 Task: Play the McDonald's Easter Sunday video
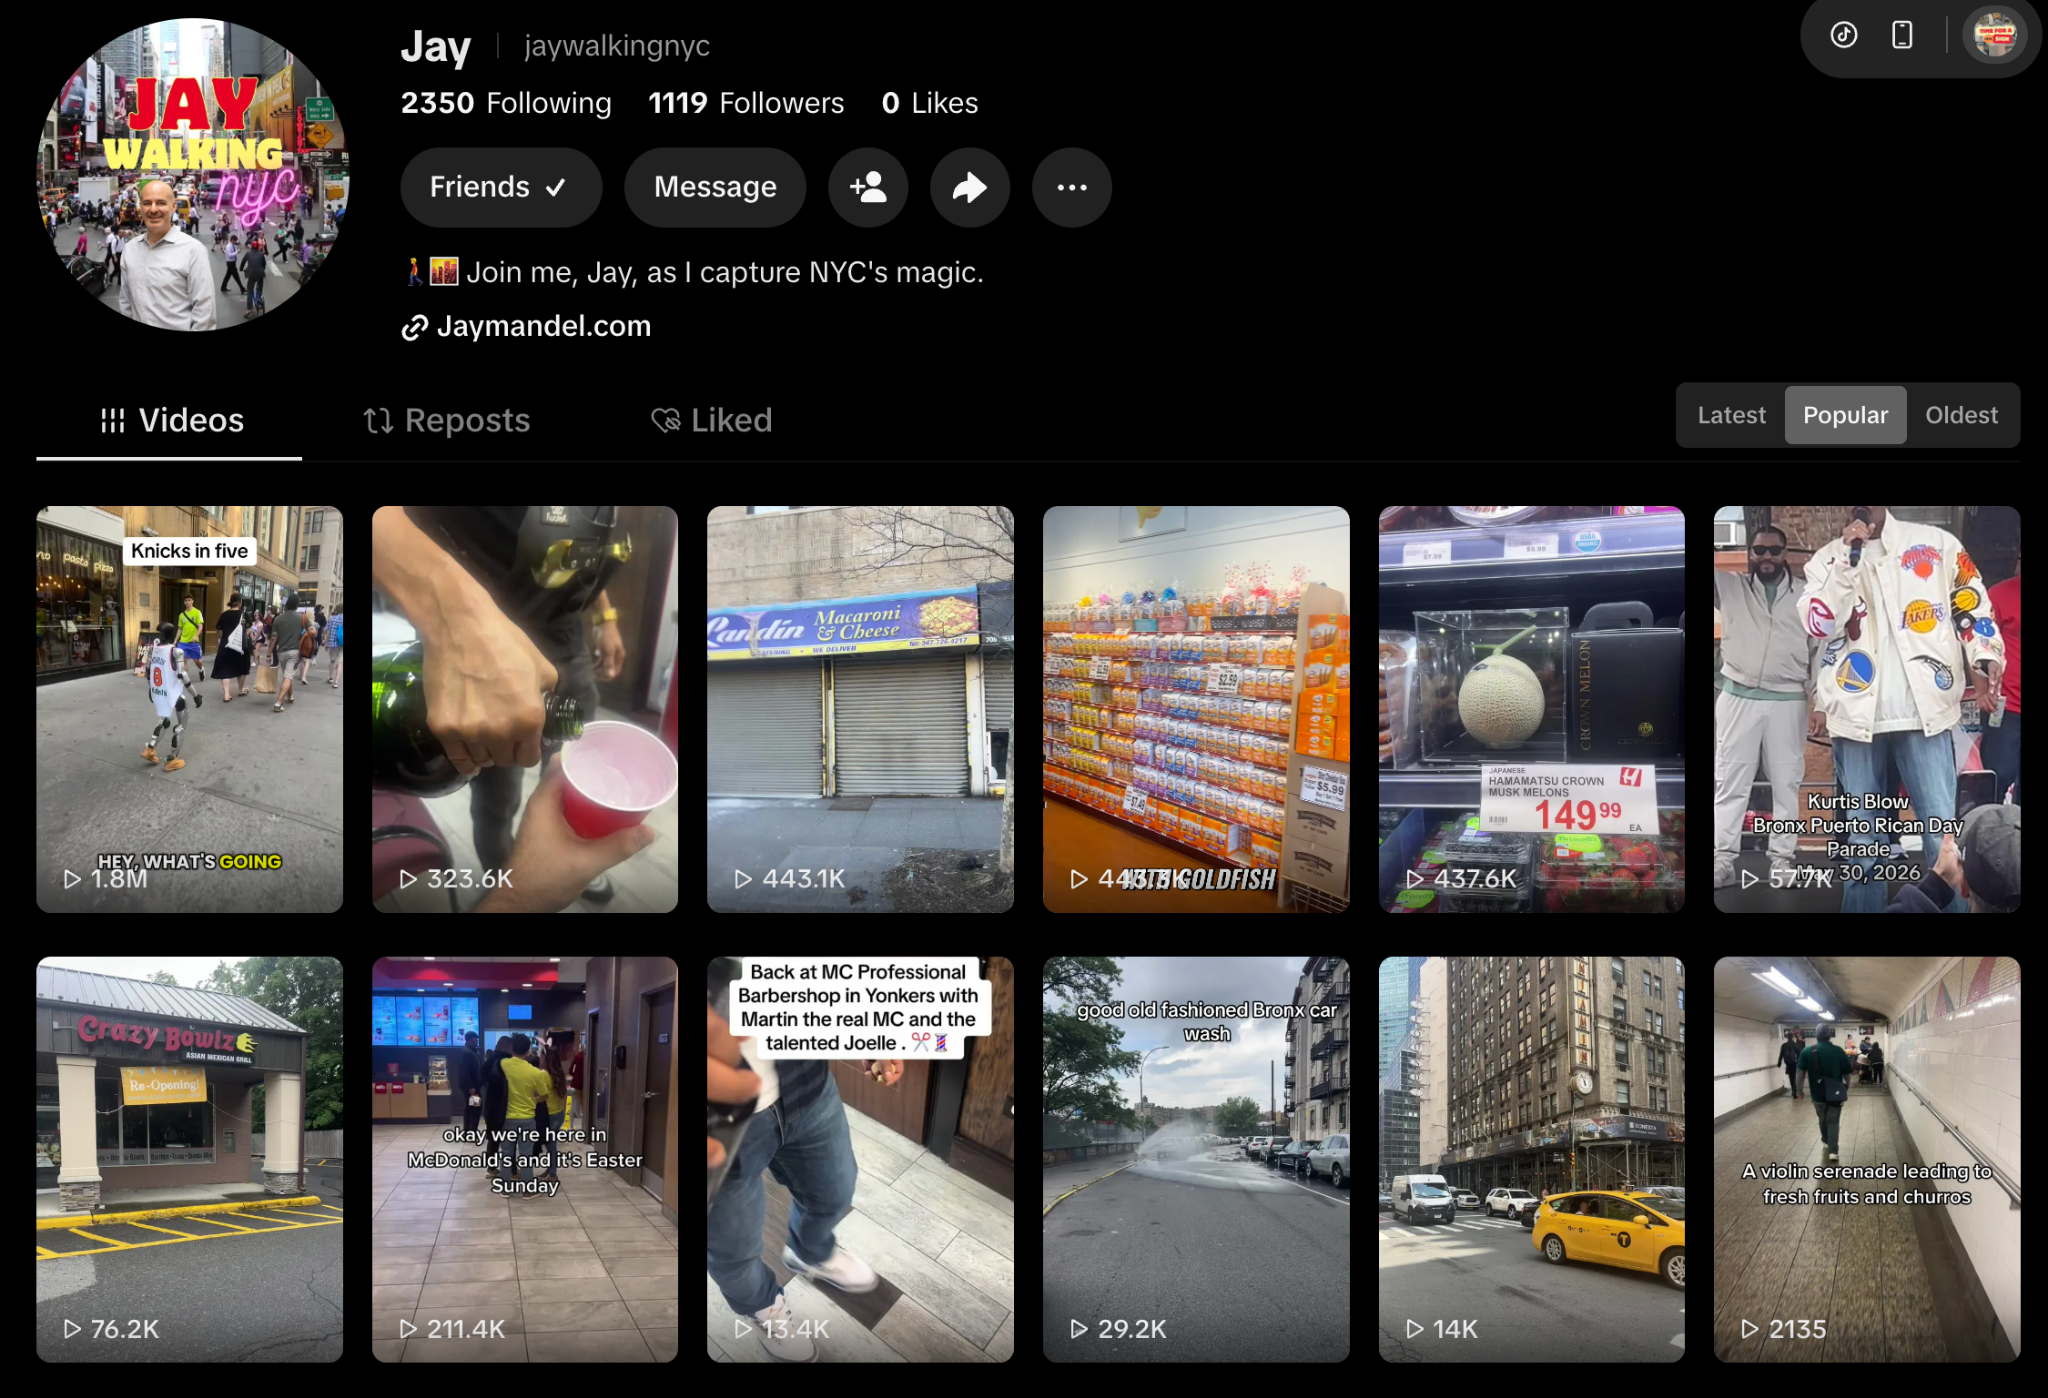525,1160
